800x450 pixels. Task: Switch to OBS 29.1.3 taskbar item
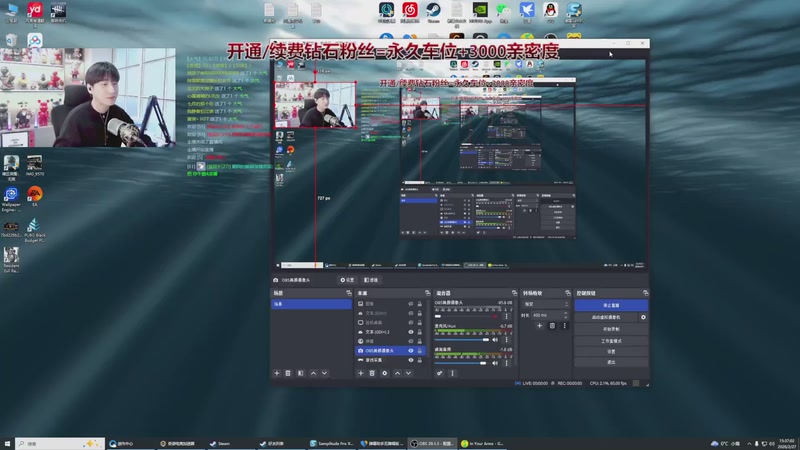[433, 444]
